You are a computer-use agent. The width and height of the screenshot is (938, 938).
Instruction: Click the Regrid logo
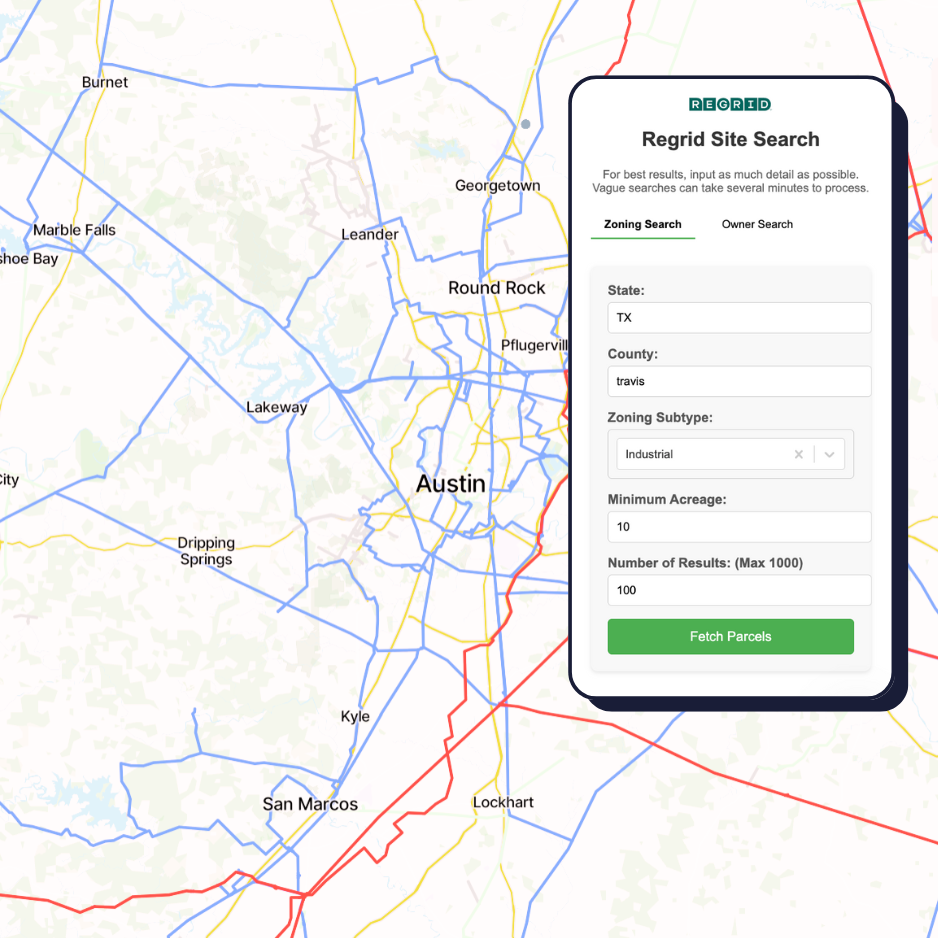click(x=730, y=104)
